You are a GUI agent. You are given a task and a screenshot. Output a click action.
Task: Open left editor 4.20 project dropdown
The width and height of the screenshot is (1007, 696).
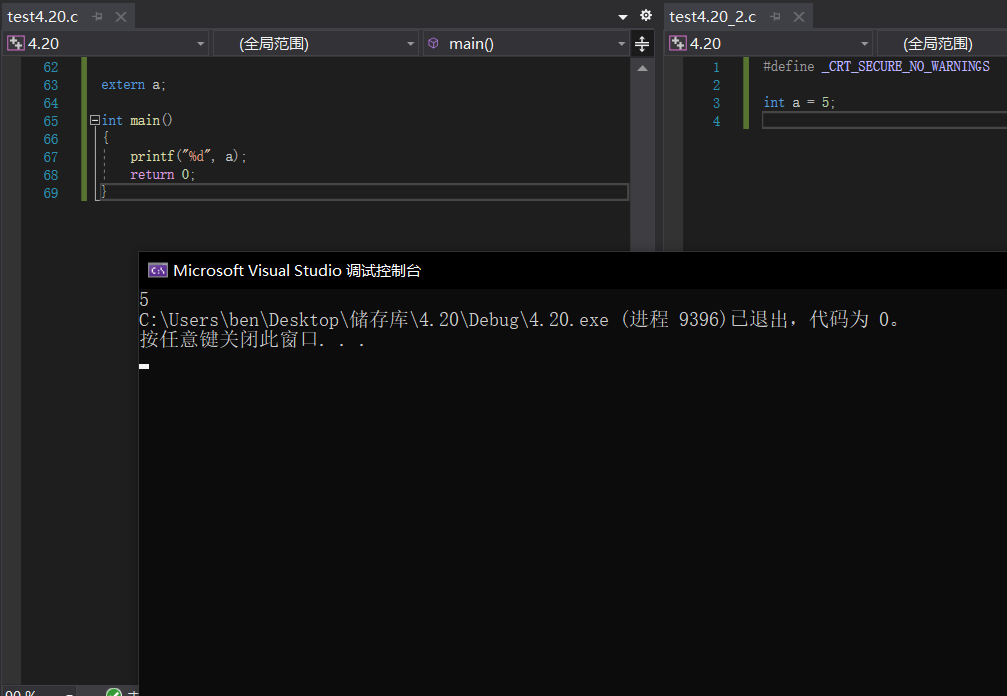tap(106, 44)
